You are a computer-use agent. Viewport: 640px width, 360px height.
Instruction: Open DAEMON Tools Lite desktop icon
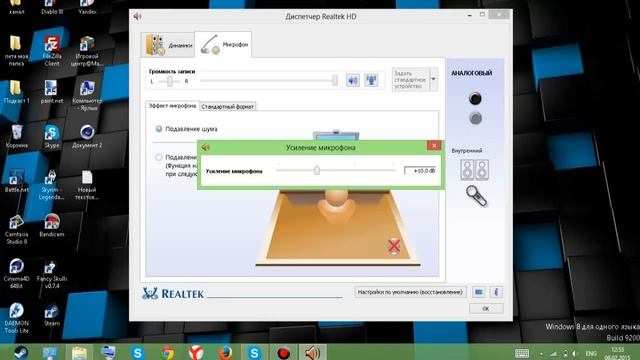click(16, 318)
